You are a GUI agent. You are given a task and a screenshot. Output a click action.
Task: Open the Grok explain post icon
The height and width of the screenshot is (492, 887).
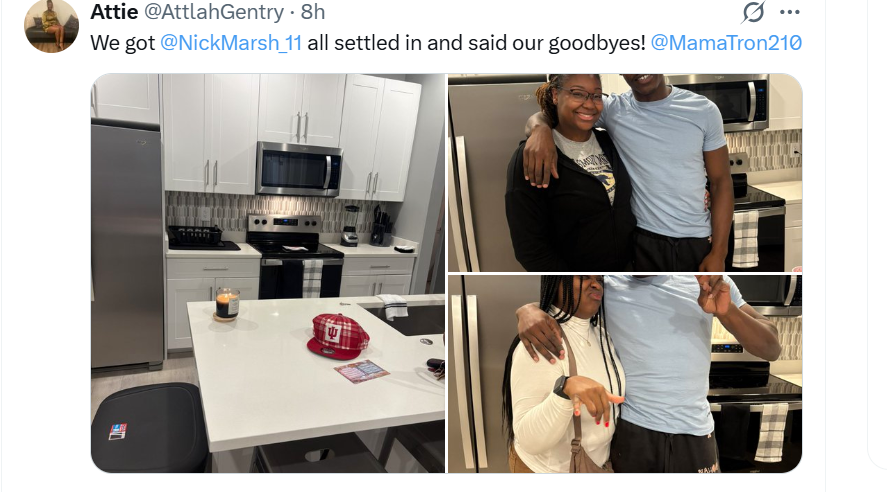pyautogui.click(x=753, y=12)
